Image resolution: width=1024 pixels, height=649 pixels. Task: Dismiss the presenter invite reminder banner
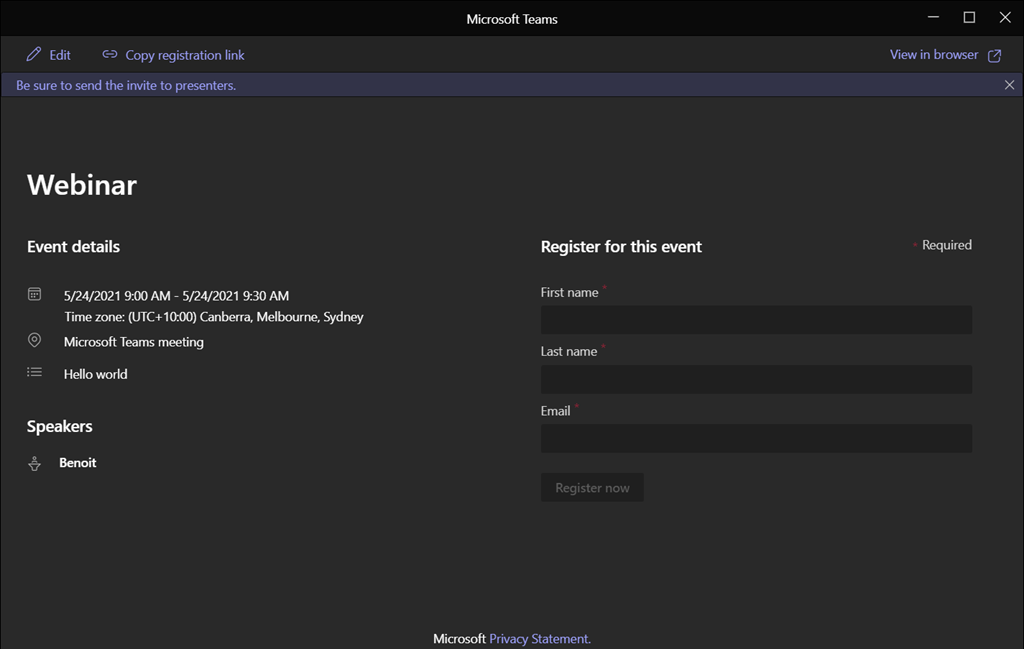pyautogui.click(x=1009, y=85)
